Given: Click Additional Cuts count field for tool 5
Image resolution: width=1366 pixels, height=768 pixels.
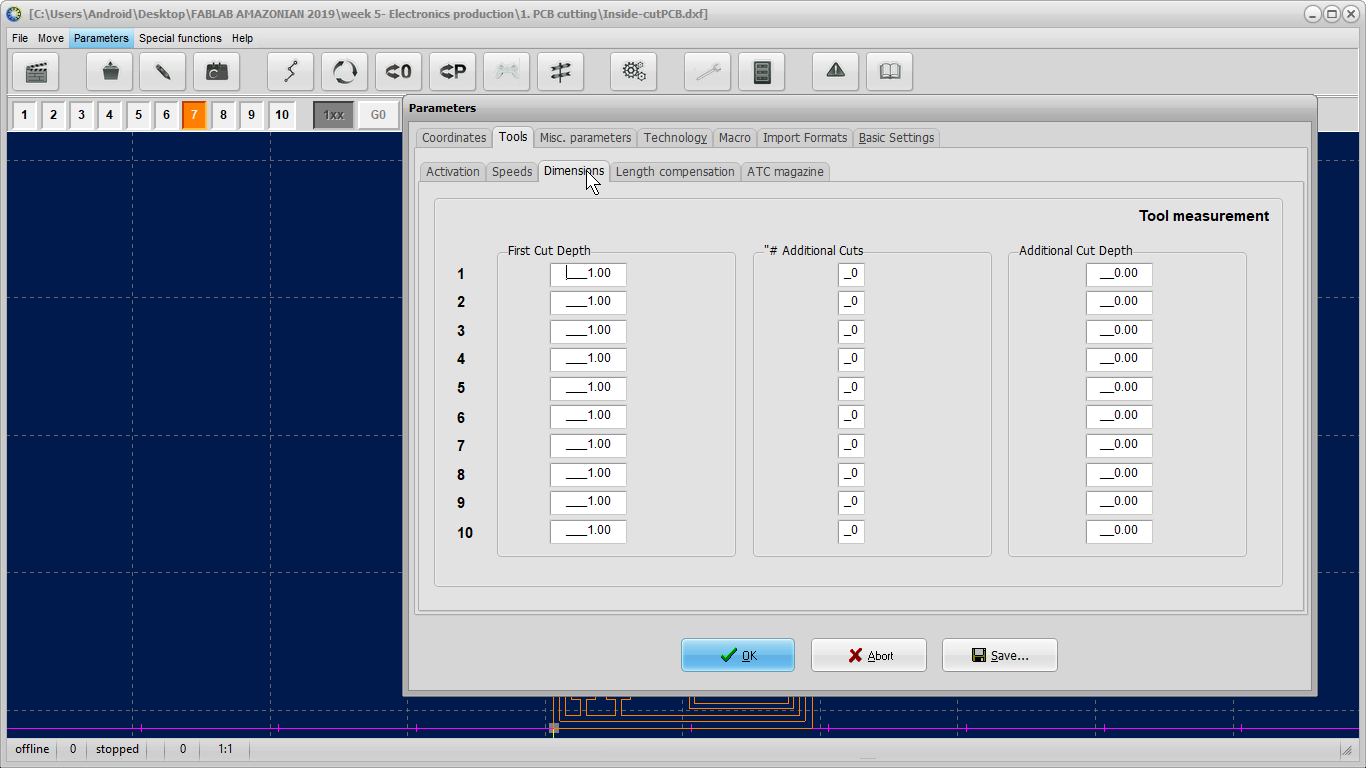Looking at the screenshot, I should click(x=852, y=388).
